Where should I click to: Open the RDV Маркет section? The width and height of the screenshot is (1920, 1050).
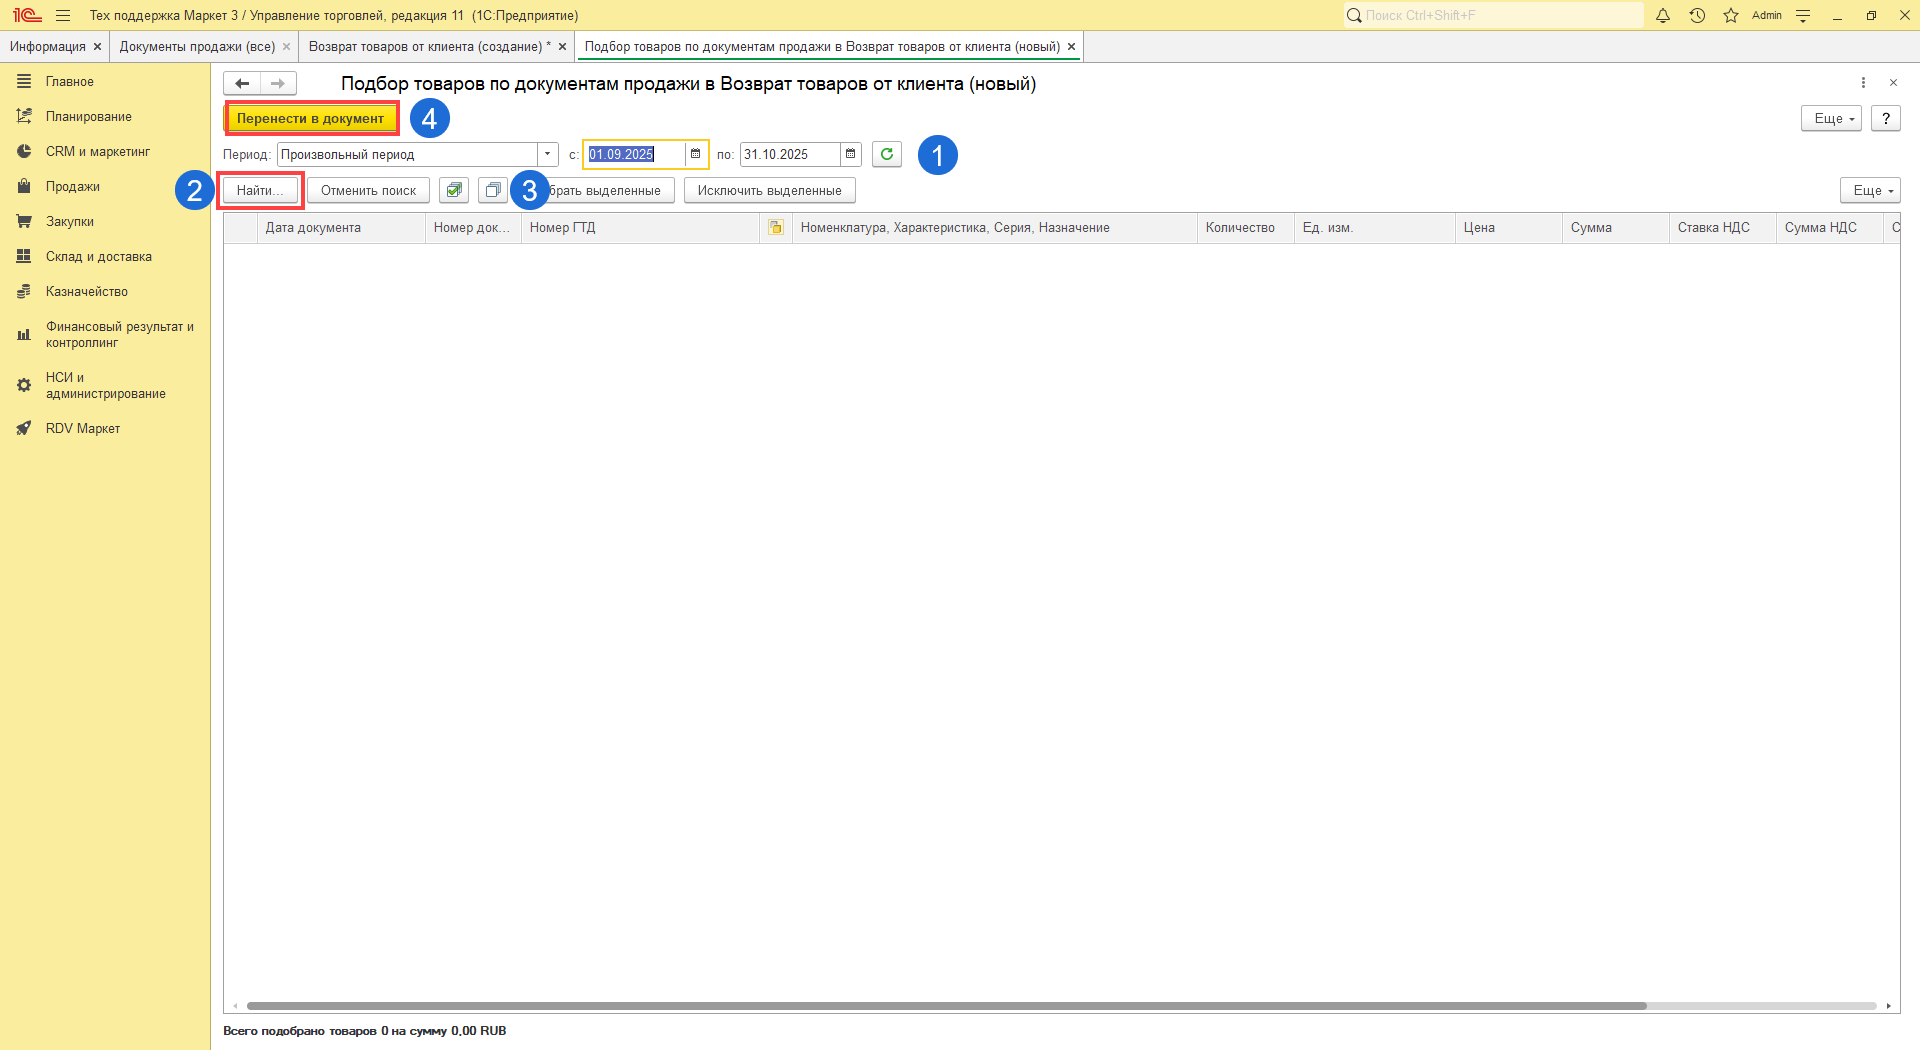pos(105,429)
